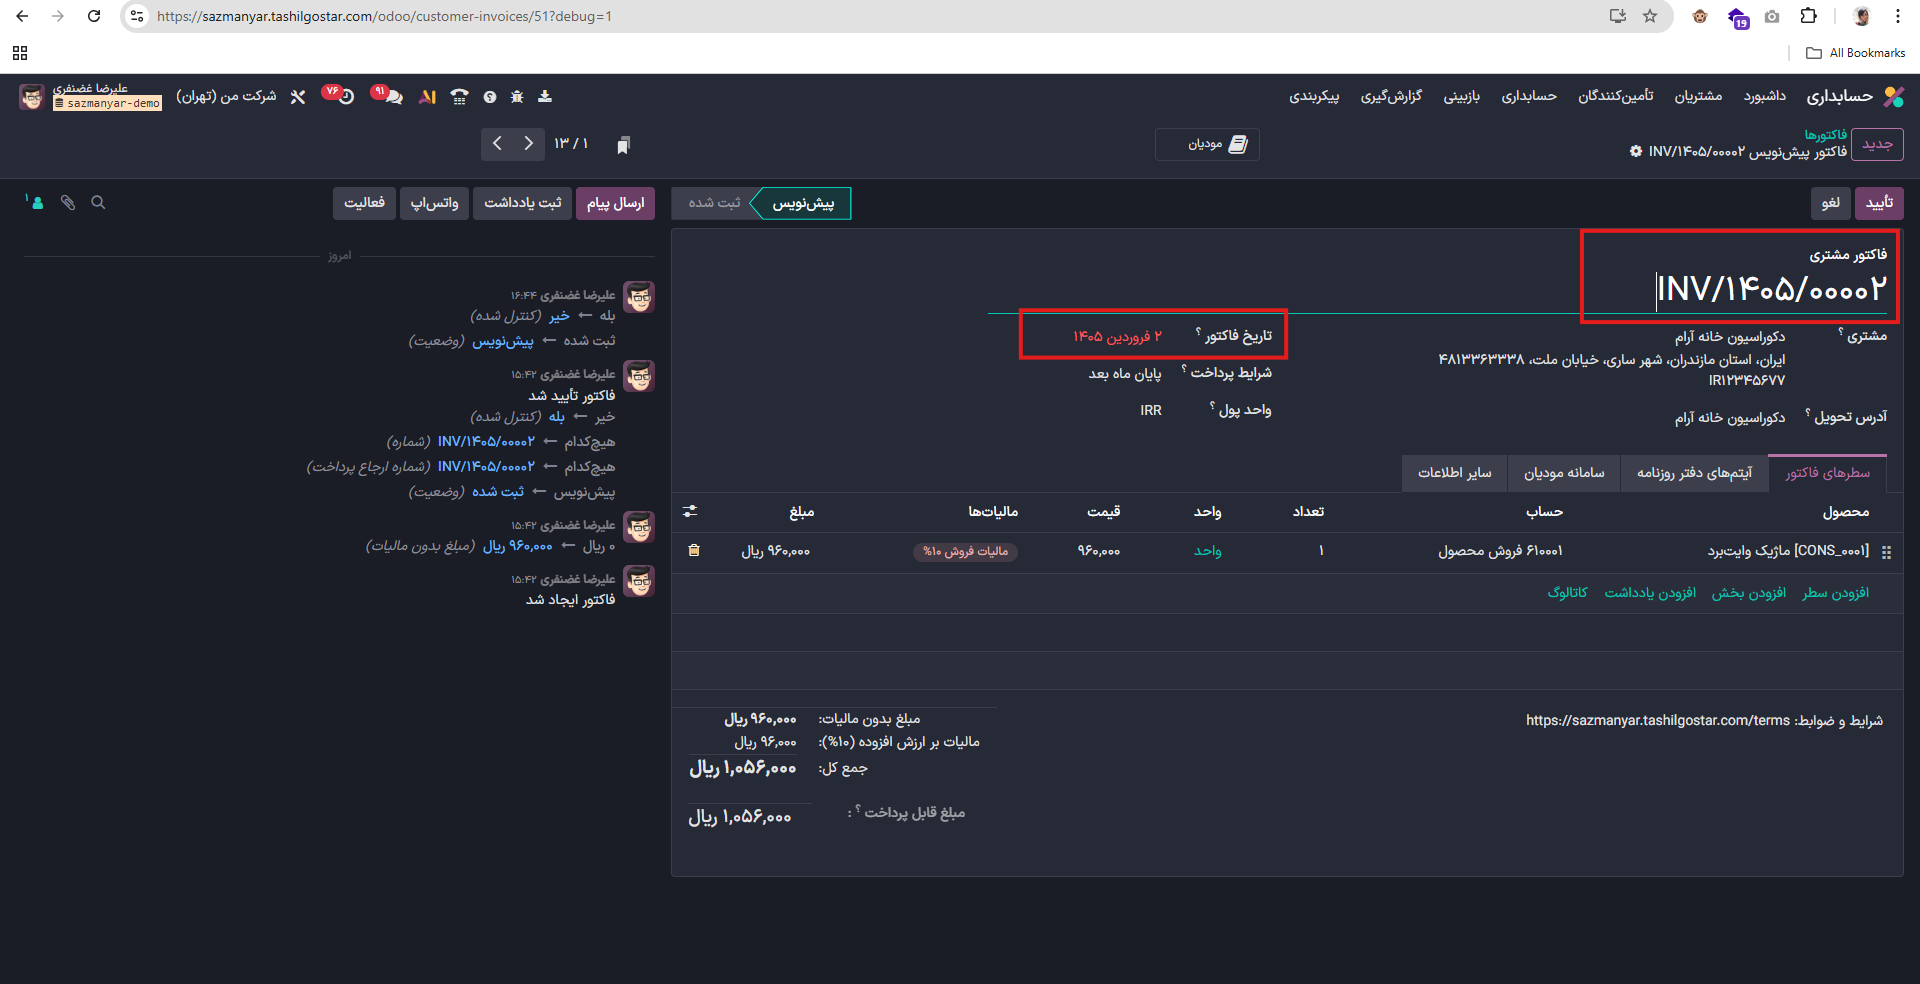
Task: Click the invoice number title field
Action: (x=1771, y=290)
